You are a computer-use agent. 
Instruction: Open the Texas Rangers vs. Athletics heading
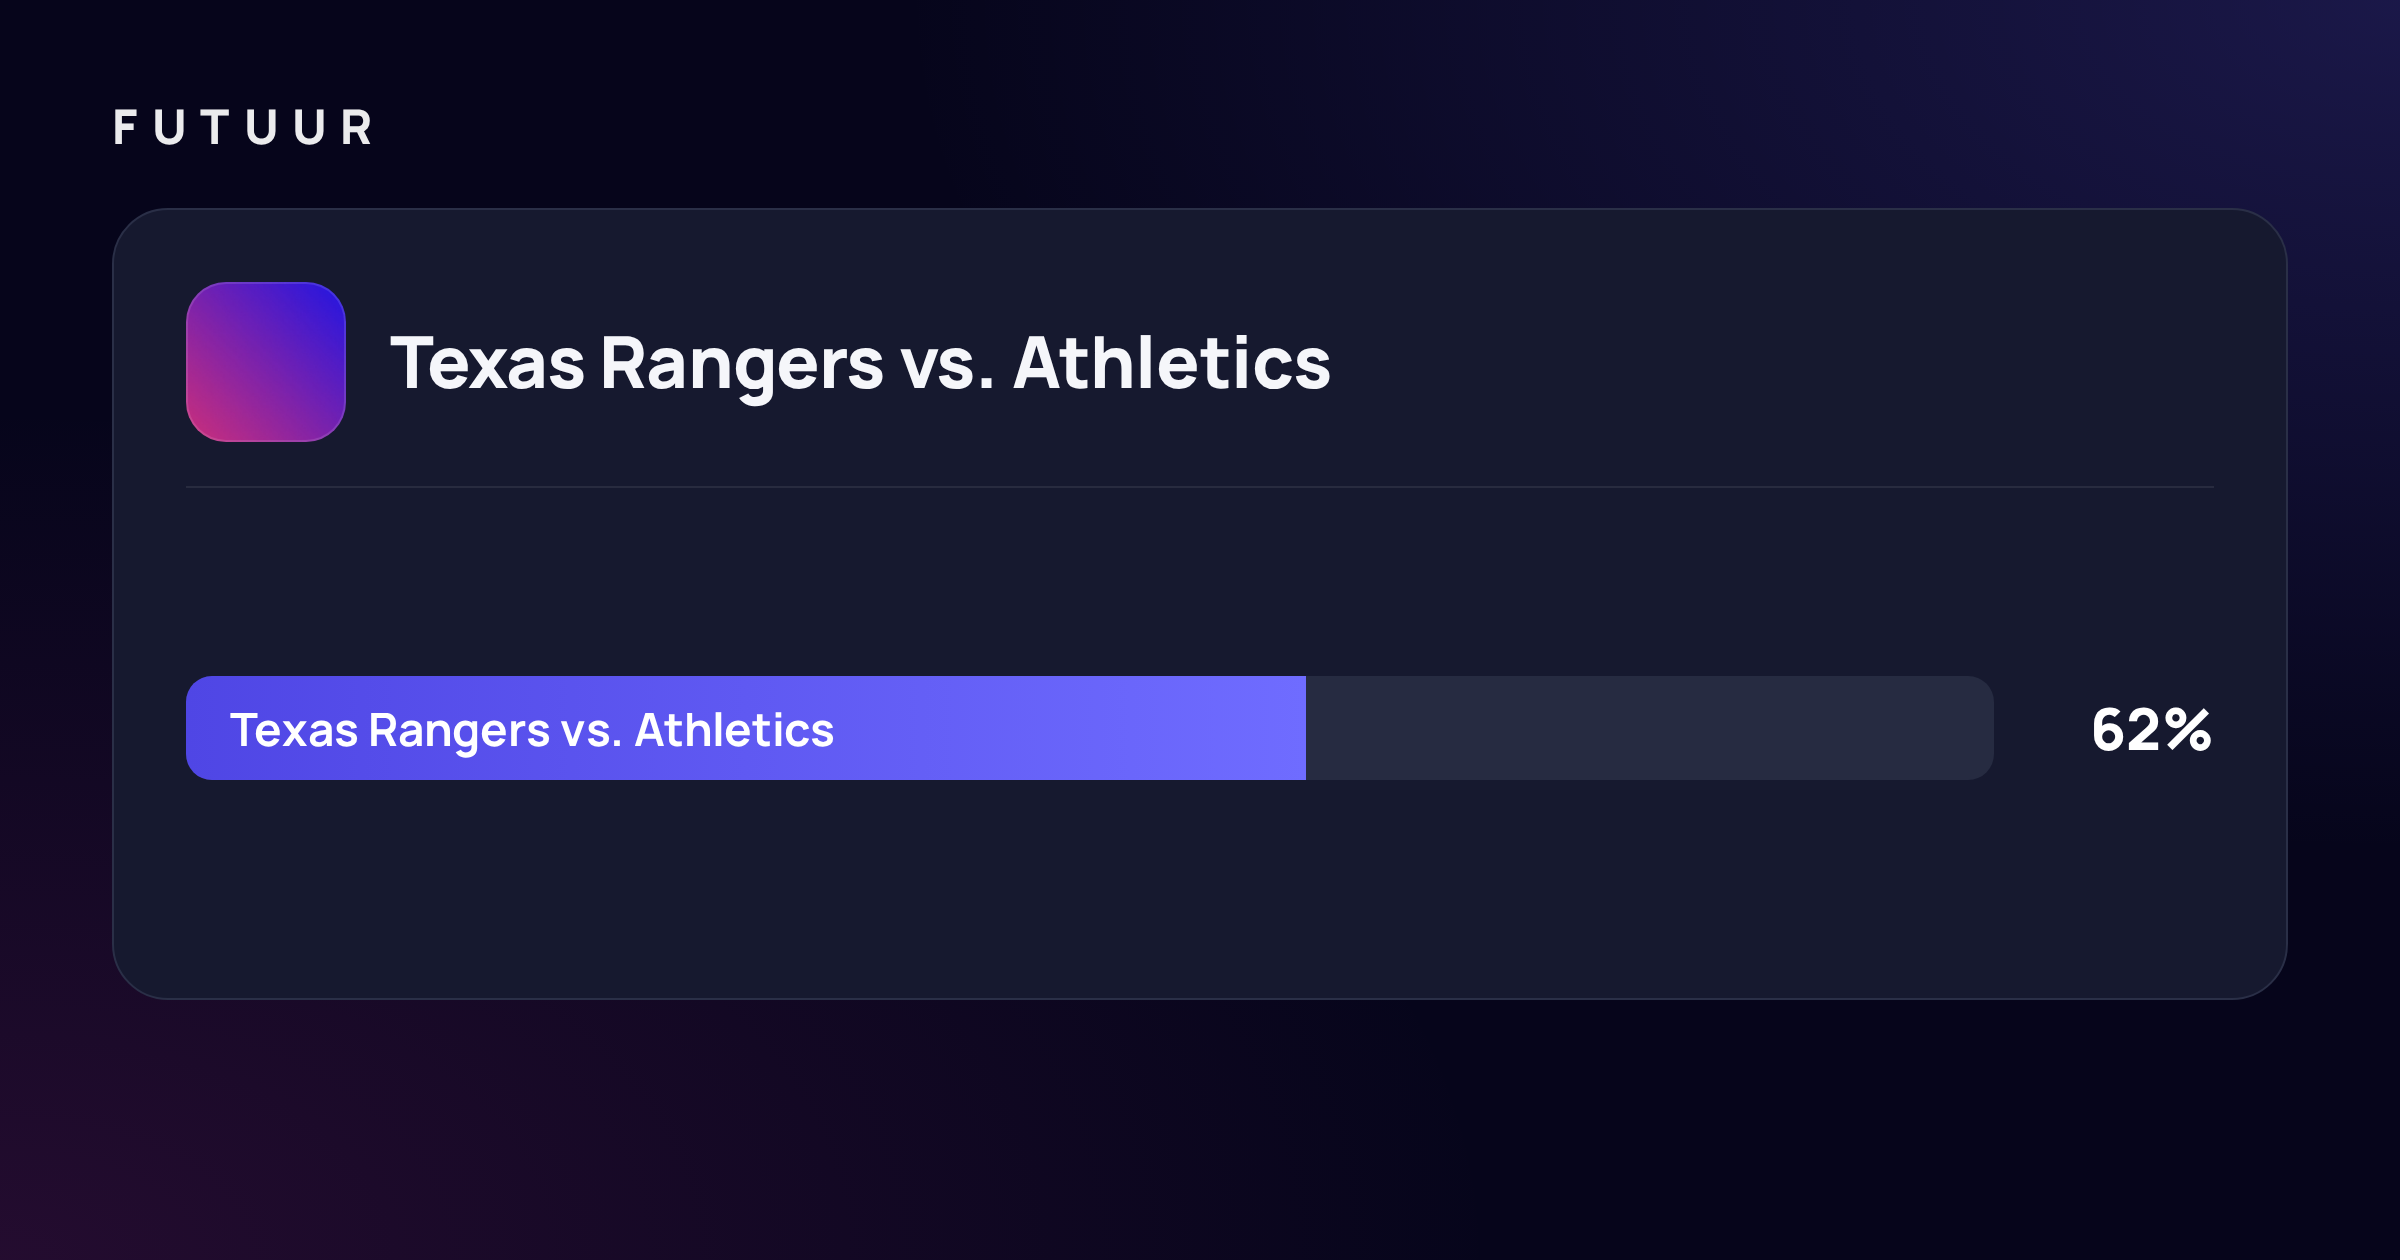[x=860, y=364]
